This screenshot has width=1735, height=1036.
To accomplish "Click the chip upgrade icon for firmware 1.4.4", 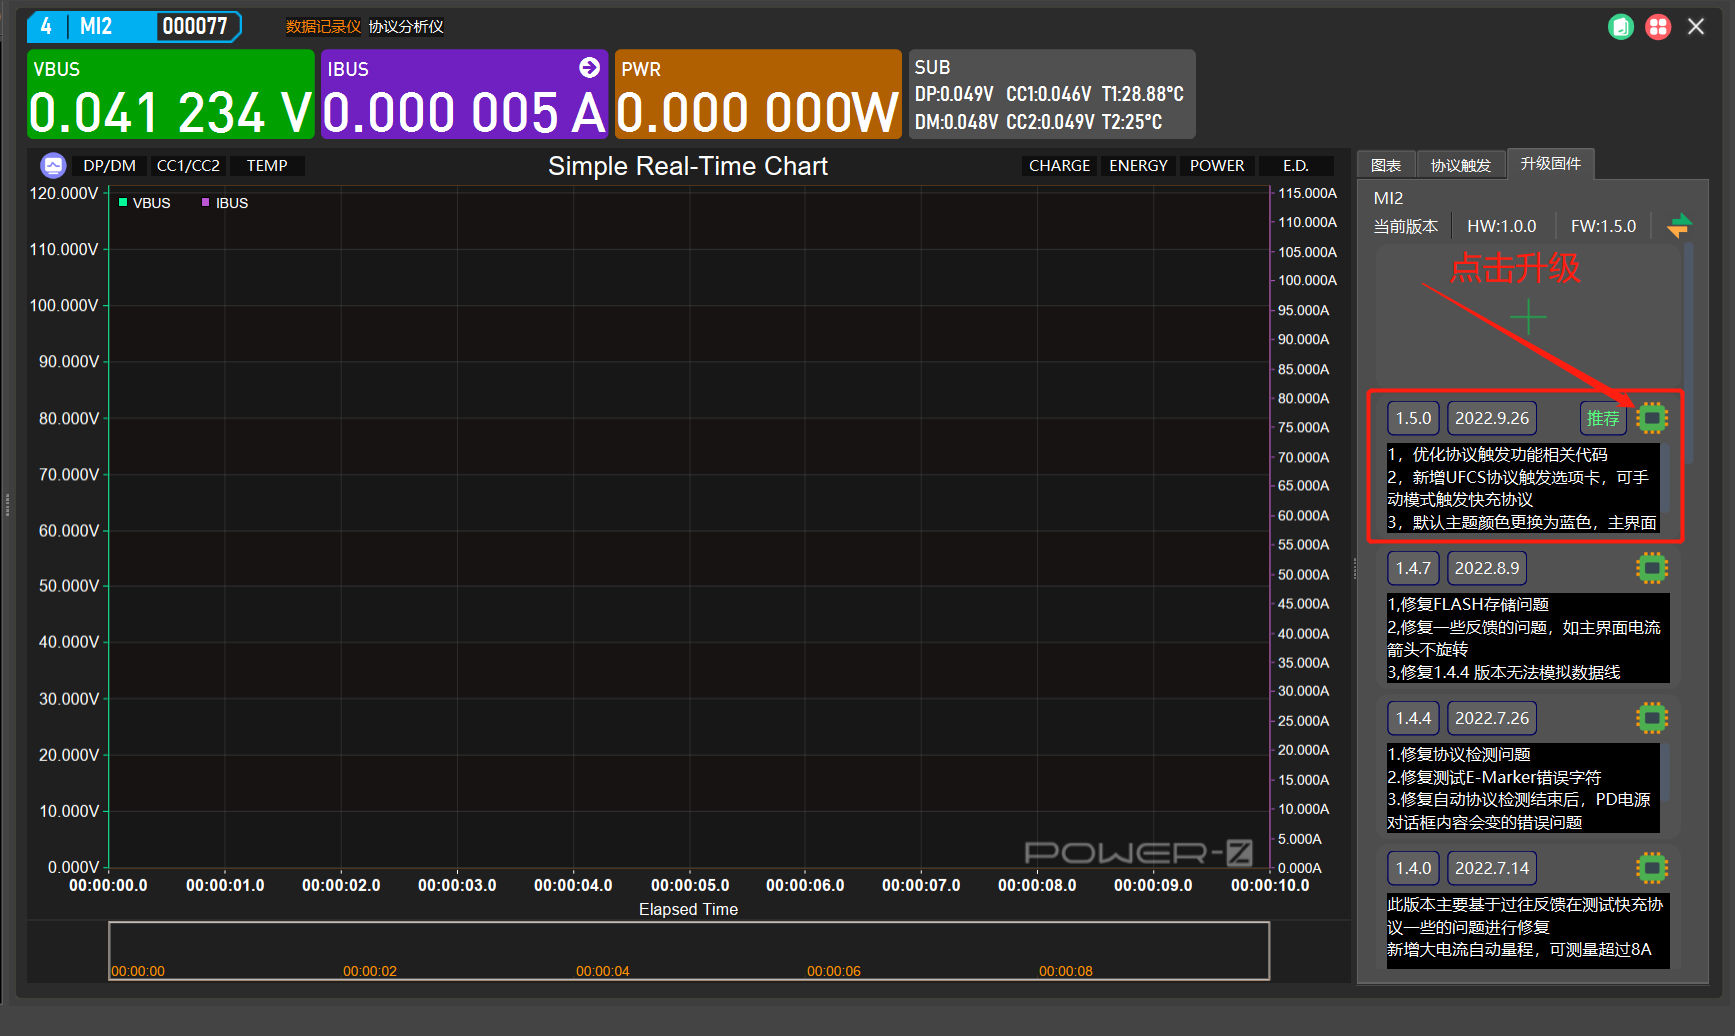I will pos(1652,718).
